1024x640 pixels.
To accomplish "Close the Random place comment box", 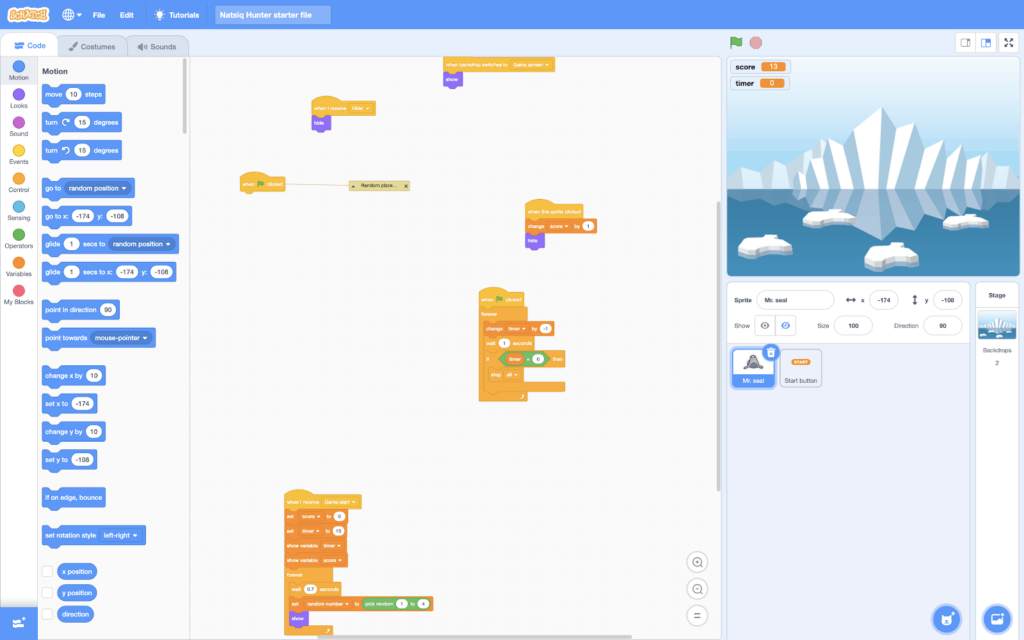I will [406, 186].
